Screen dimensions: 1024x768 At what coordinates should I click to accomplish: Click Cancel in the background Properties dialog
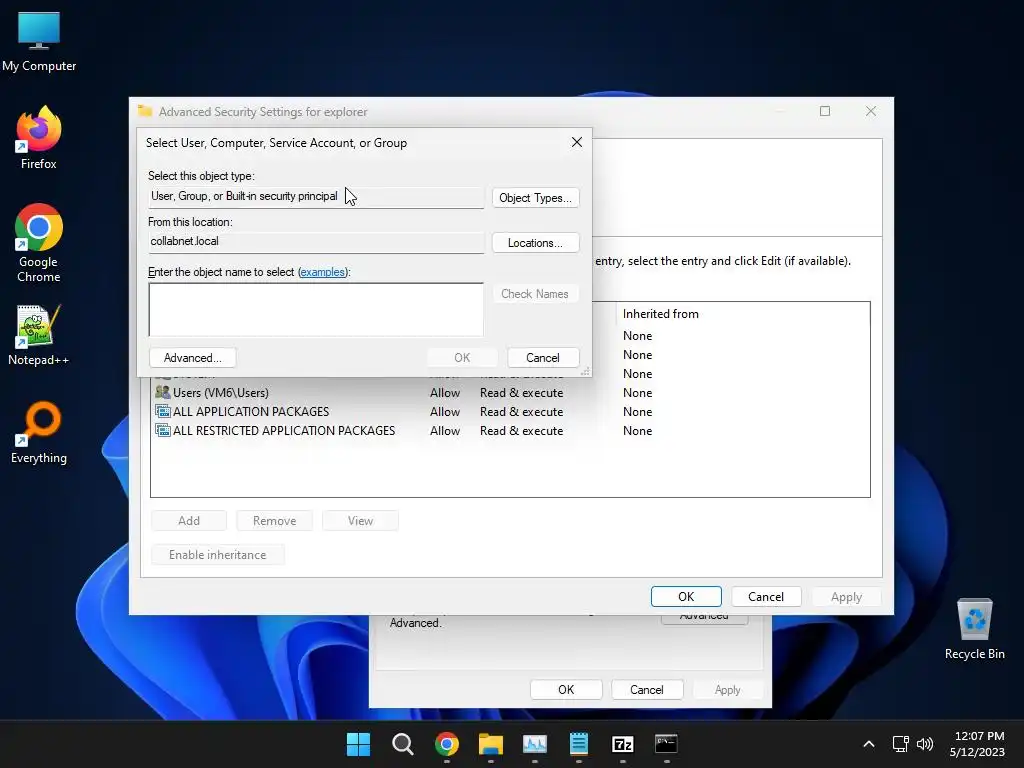[647, 690]
